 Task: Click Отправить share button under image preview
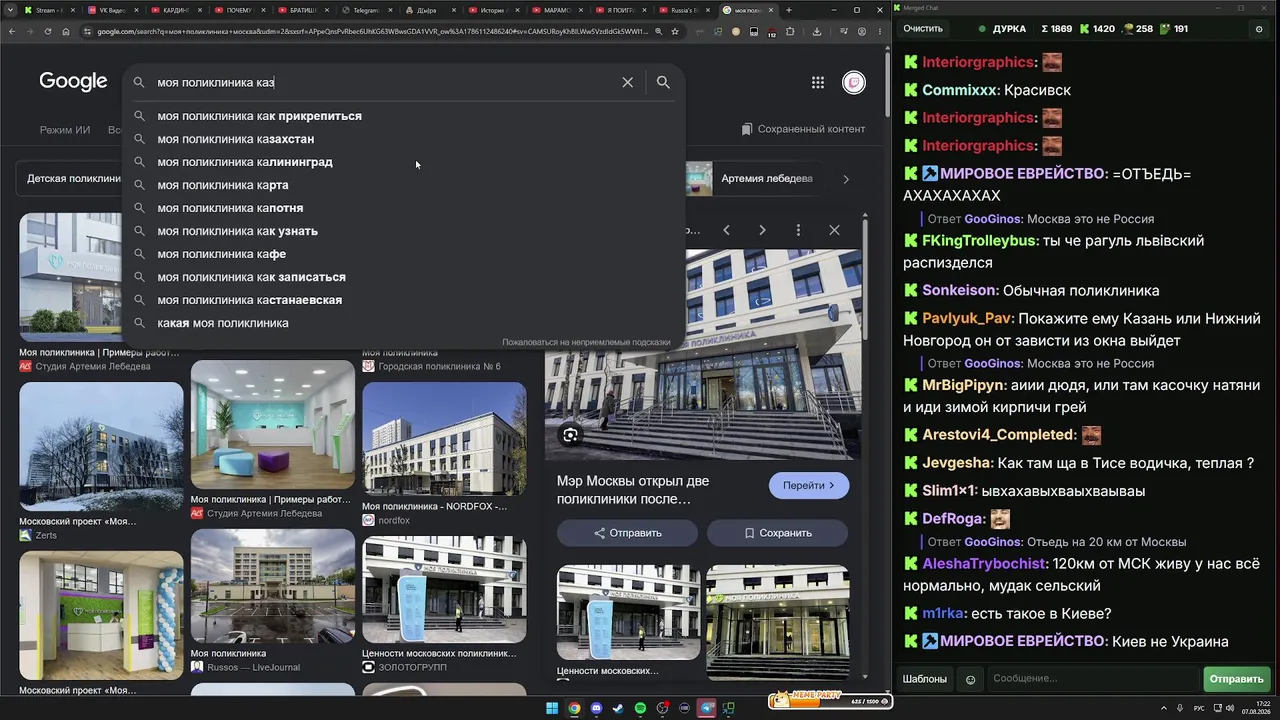point(627,533)
